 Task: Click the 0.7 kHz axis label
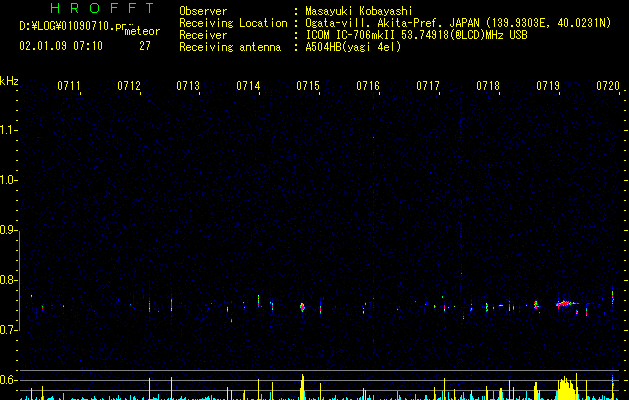[x=8, y=330]
